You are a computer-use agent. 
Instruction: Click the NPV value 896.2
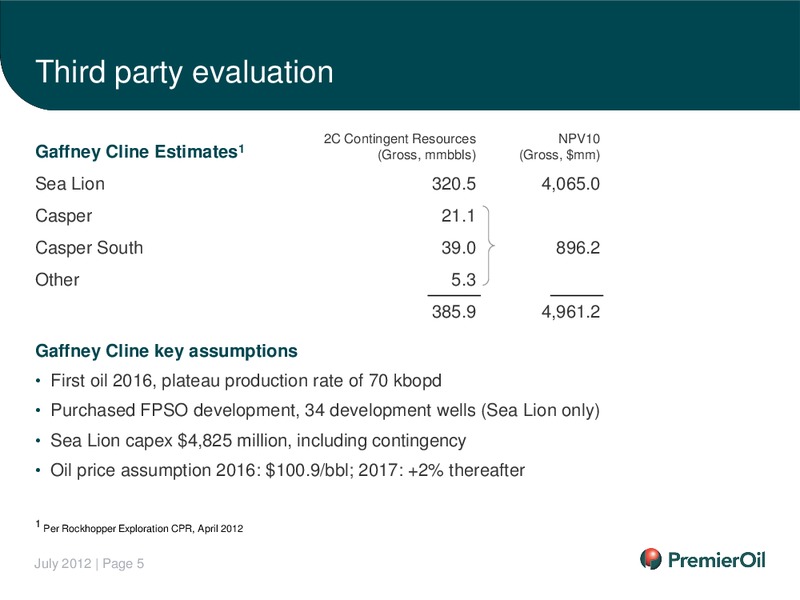[578, 248]
